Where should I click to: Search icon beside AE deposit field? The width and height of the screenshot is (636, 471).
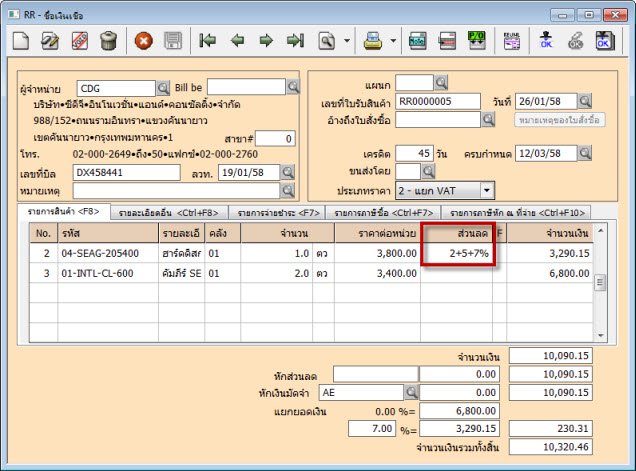[x=411, y=392]
